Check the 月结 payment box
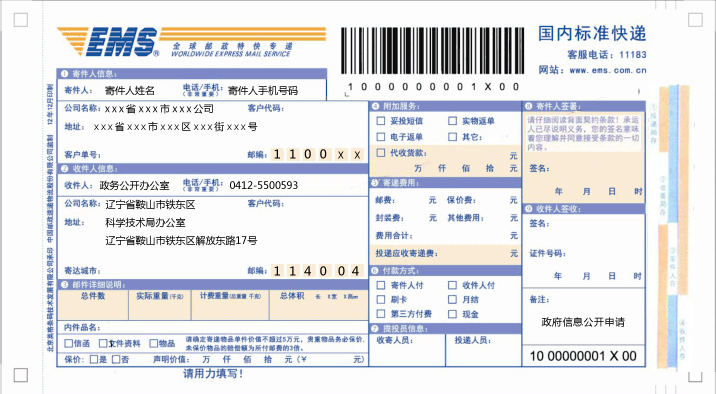 click(453, 299)
